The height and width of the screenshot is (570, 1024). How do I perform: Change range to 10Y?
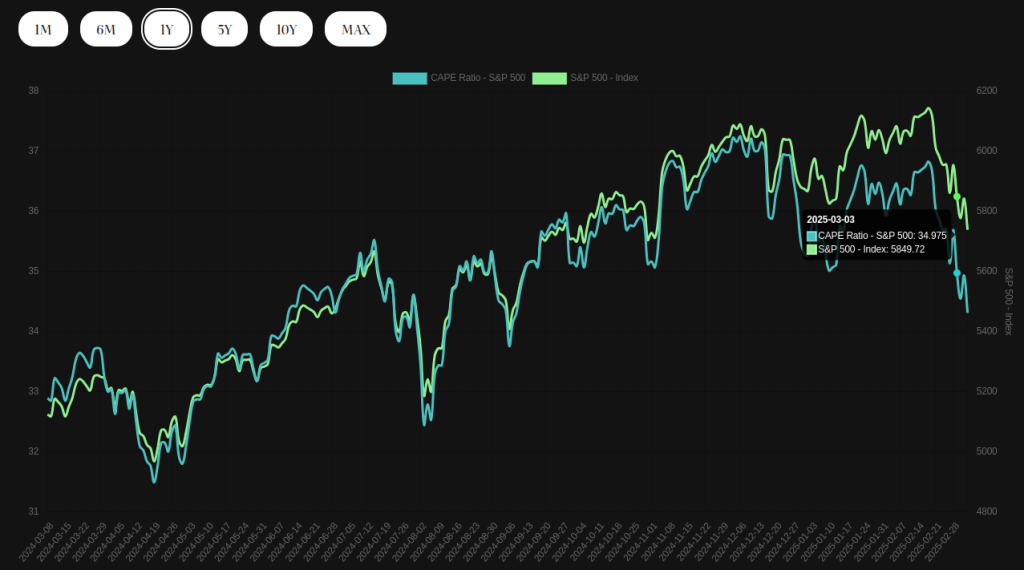tap(287, 30)
